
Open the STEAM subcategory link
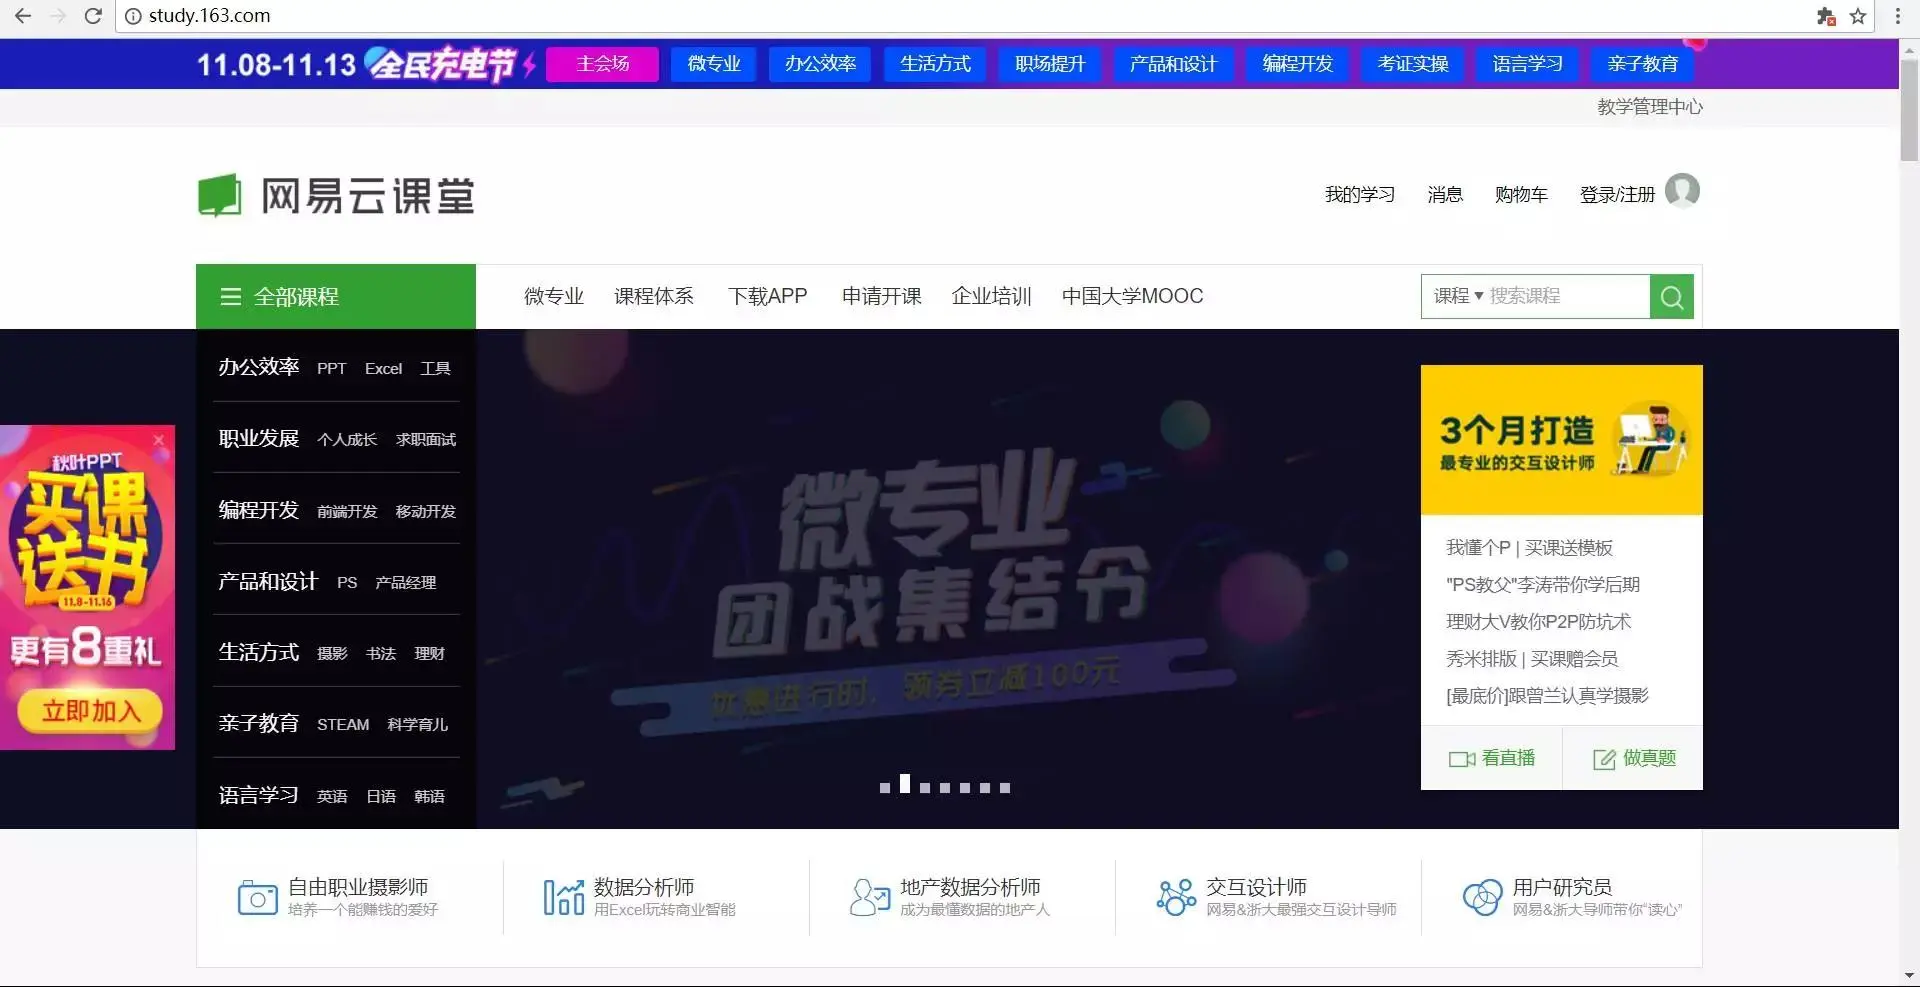coord(343,725)
